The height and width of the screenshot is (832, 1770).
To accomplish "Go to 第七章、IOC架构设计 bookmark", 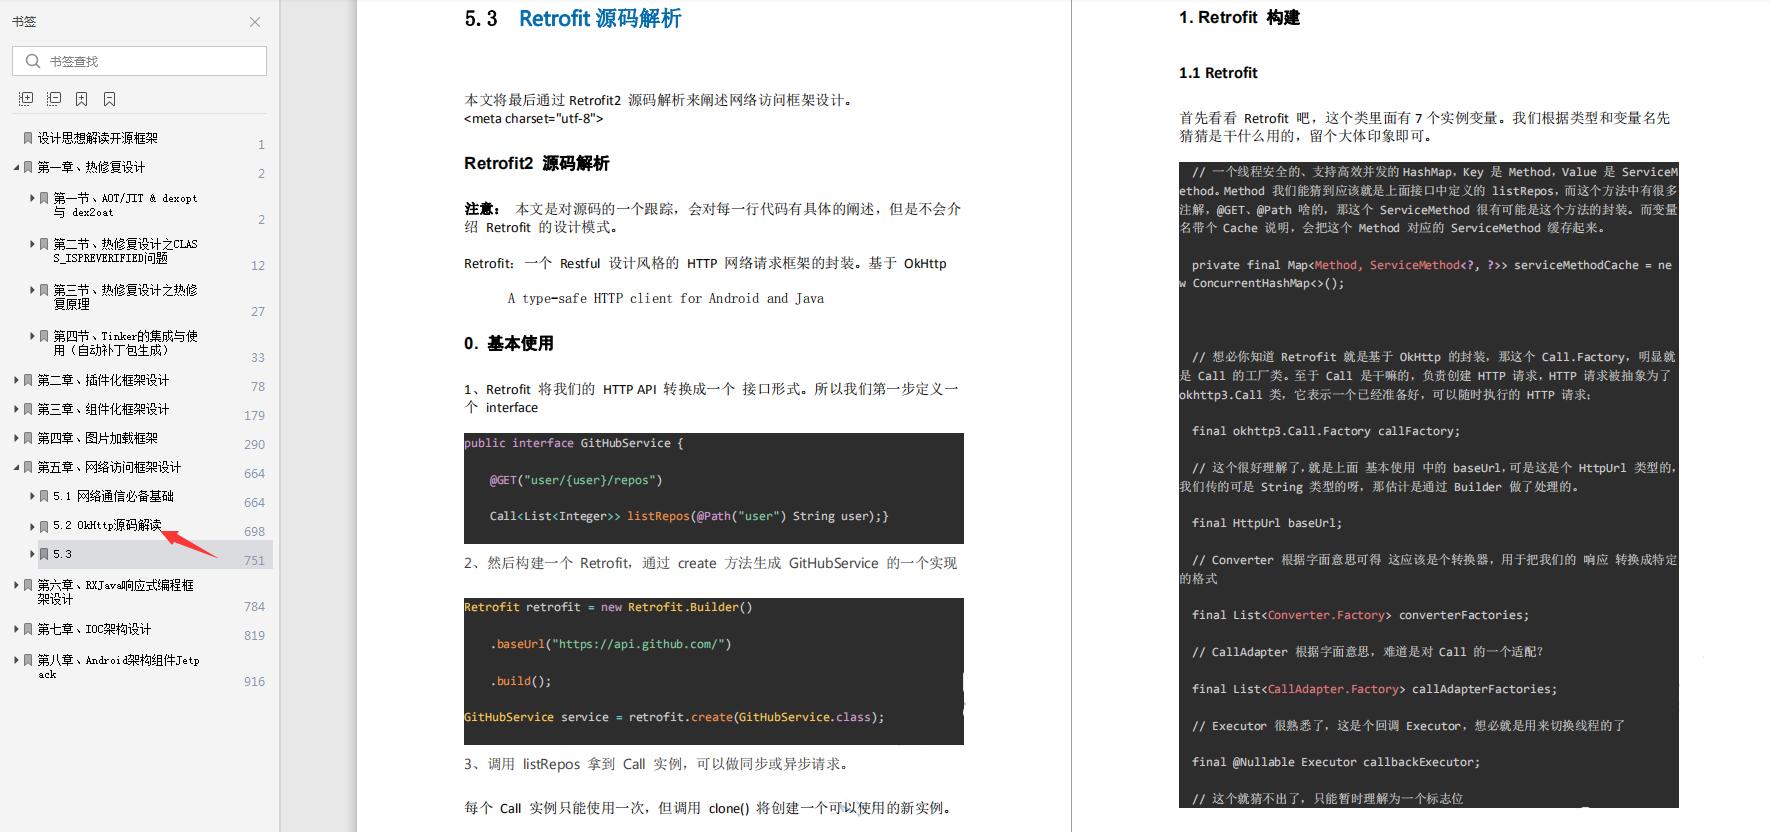I will [94, 629].
